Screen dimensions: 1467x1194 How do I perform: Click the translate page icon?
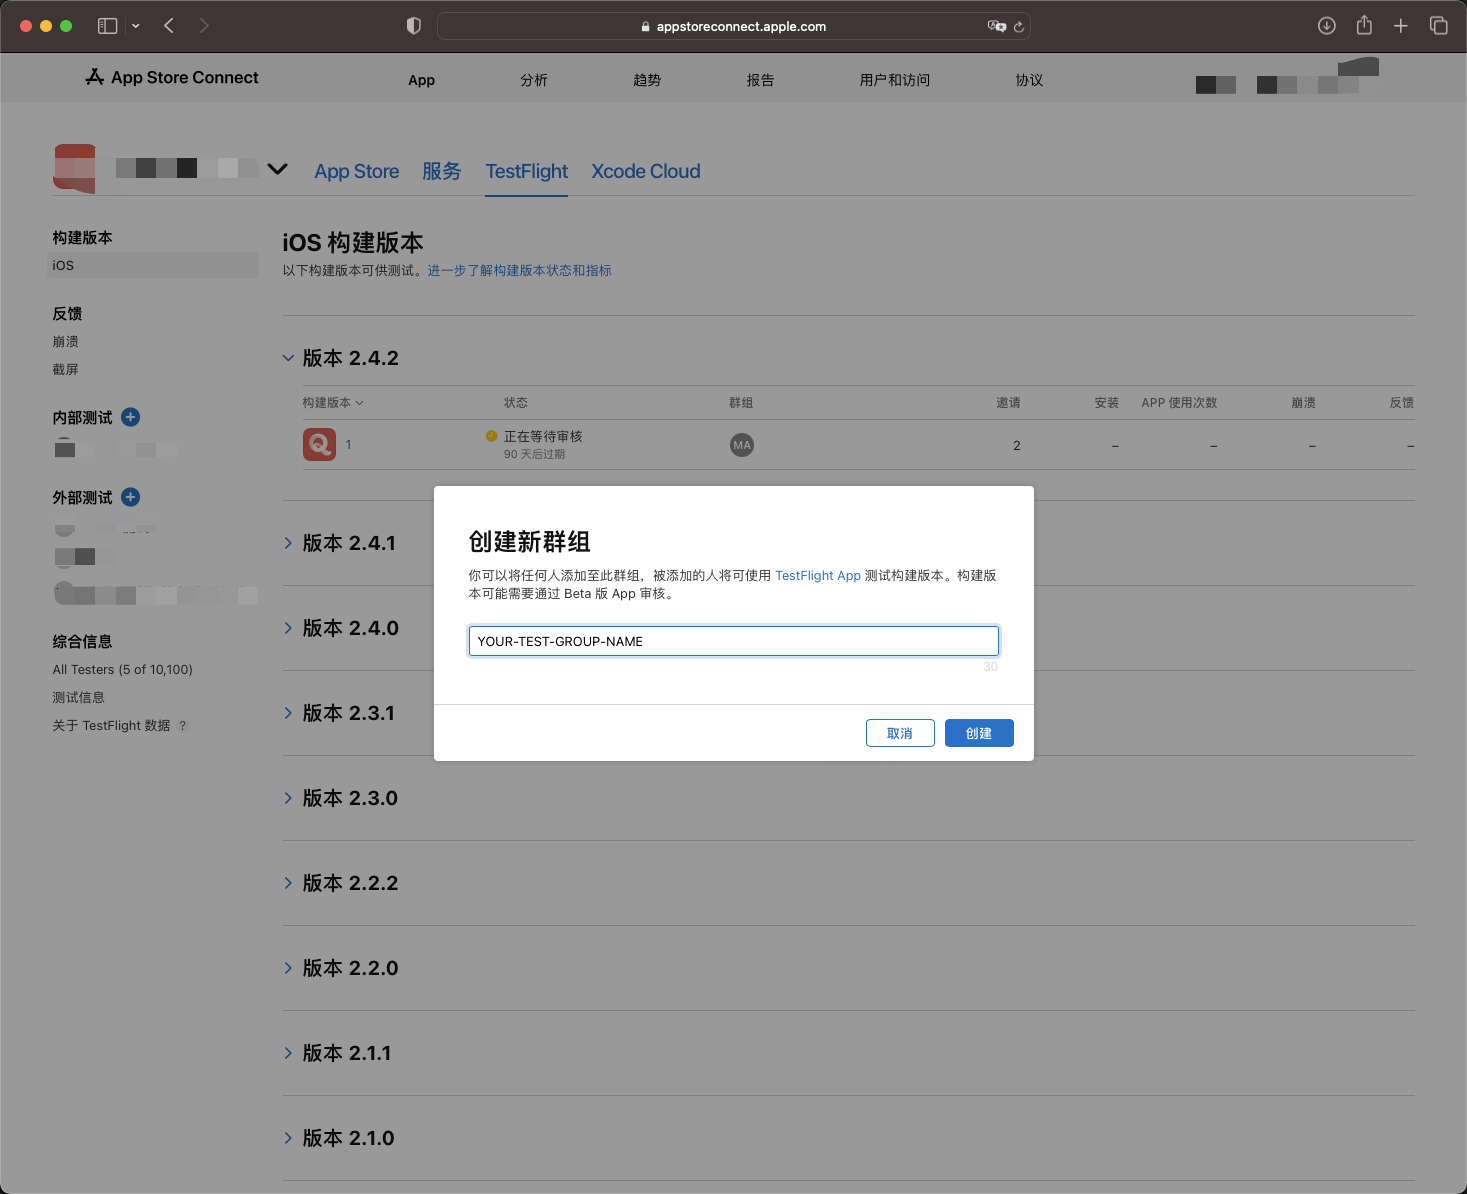pos(996,26)
